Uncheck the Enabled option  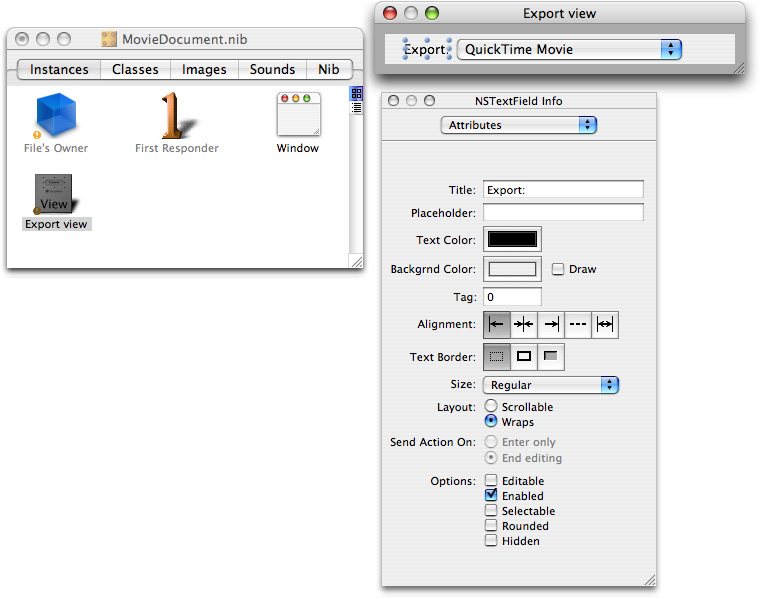tap(491, 495)
